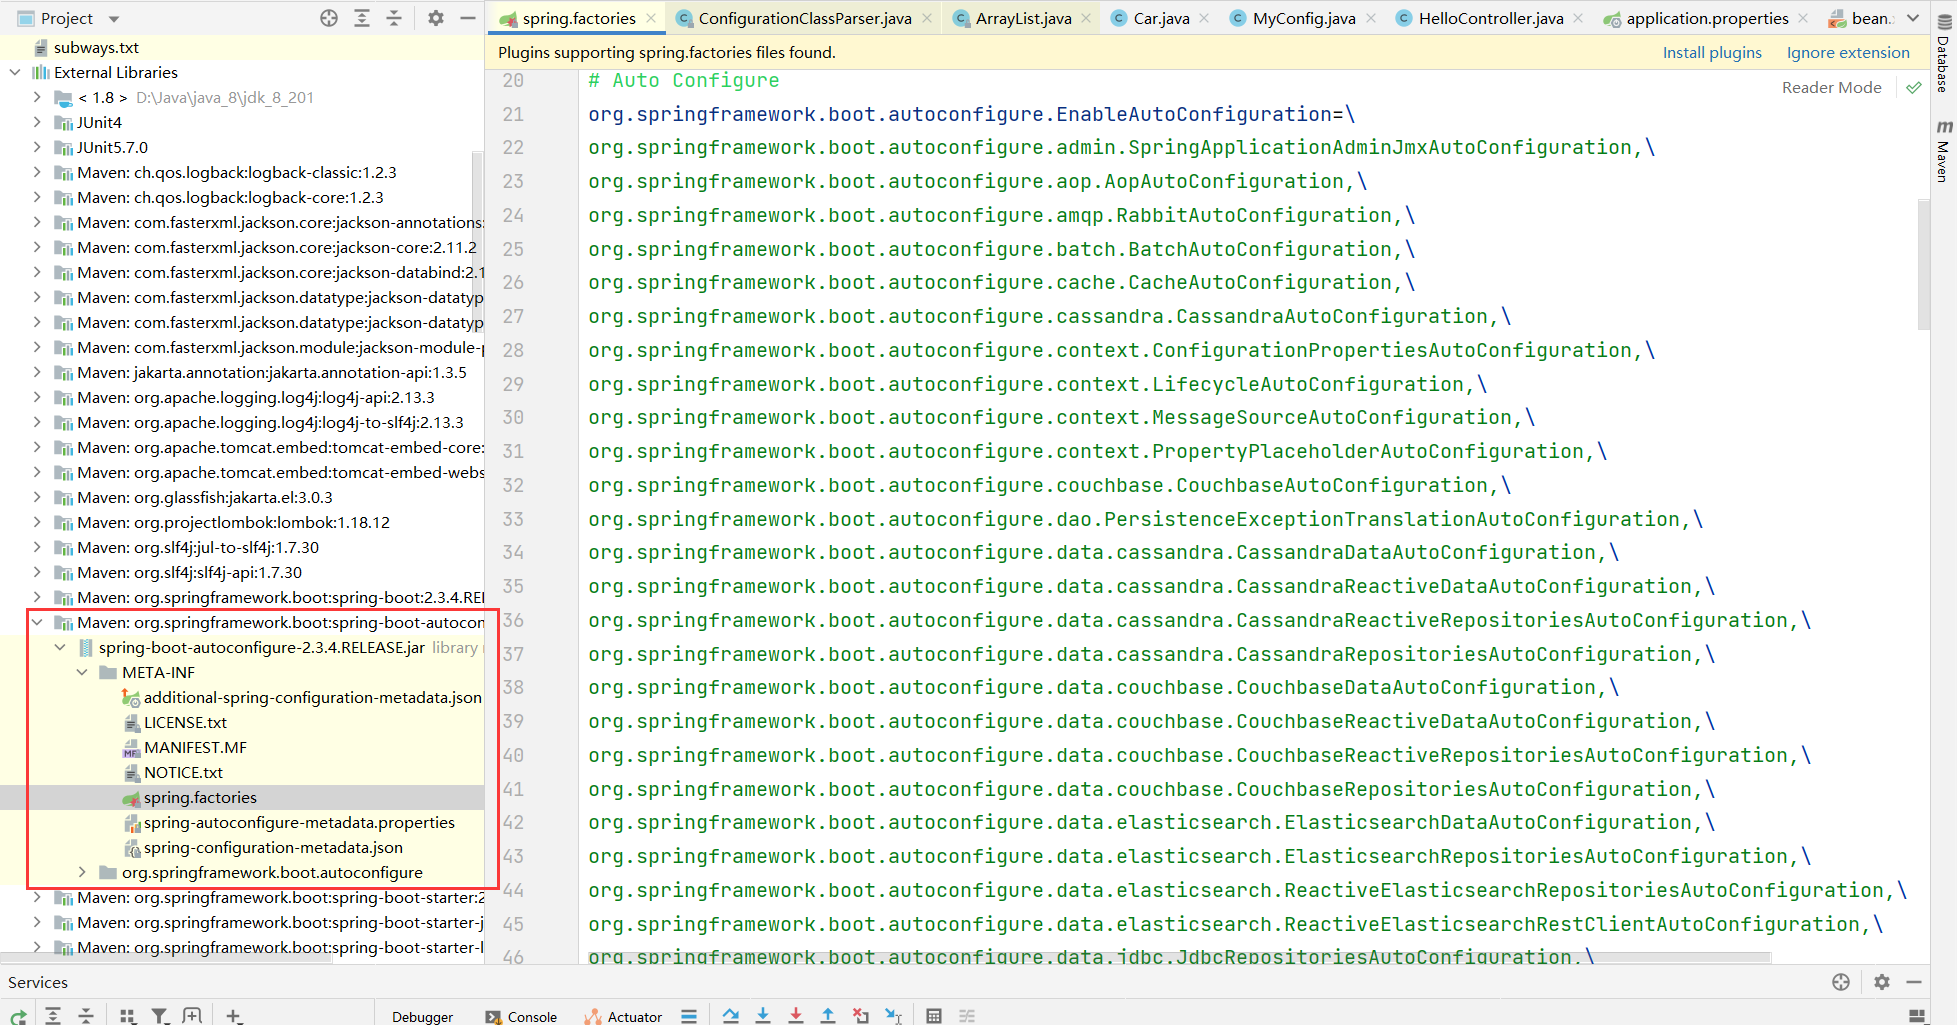This screenshot has height=1025, width=1957.
Task: Click Drop Frame debugger icon
Action: [861, 1016]
